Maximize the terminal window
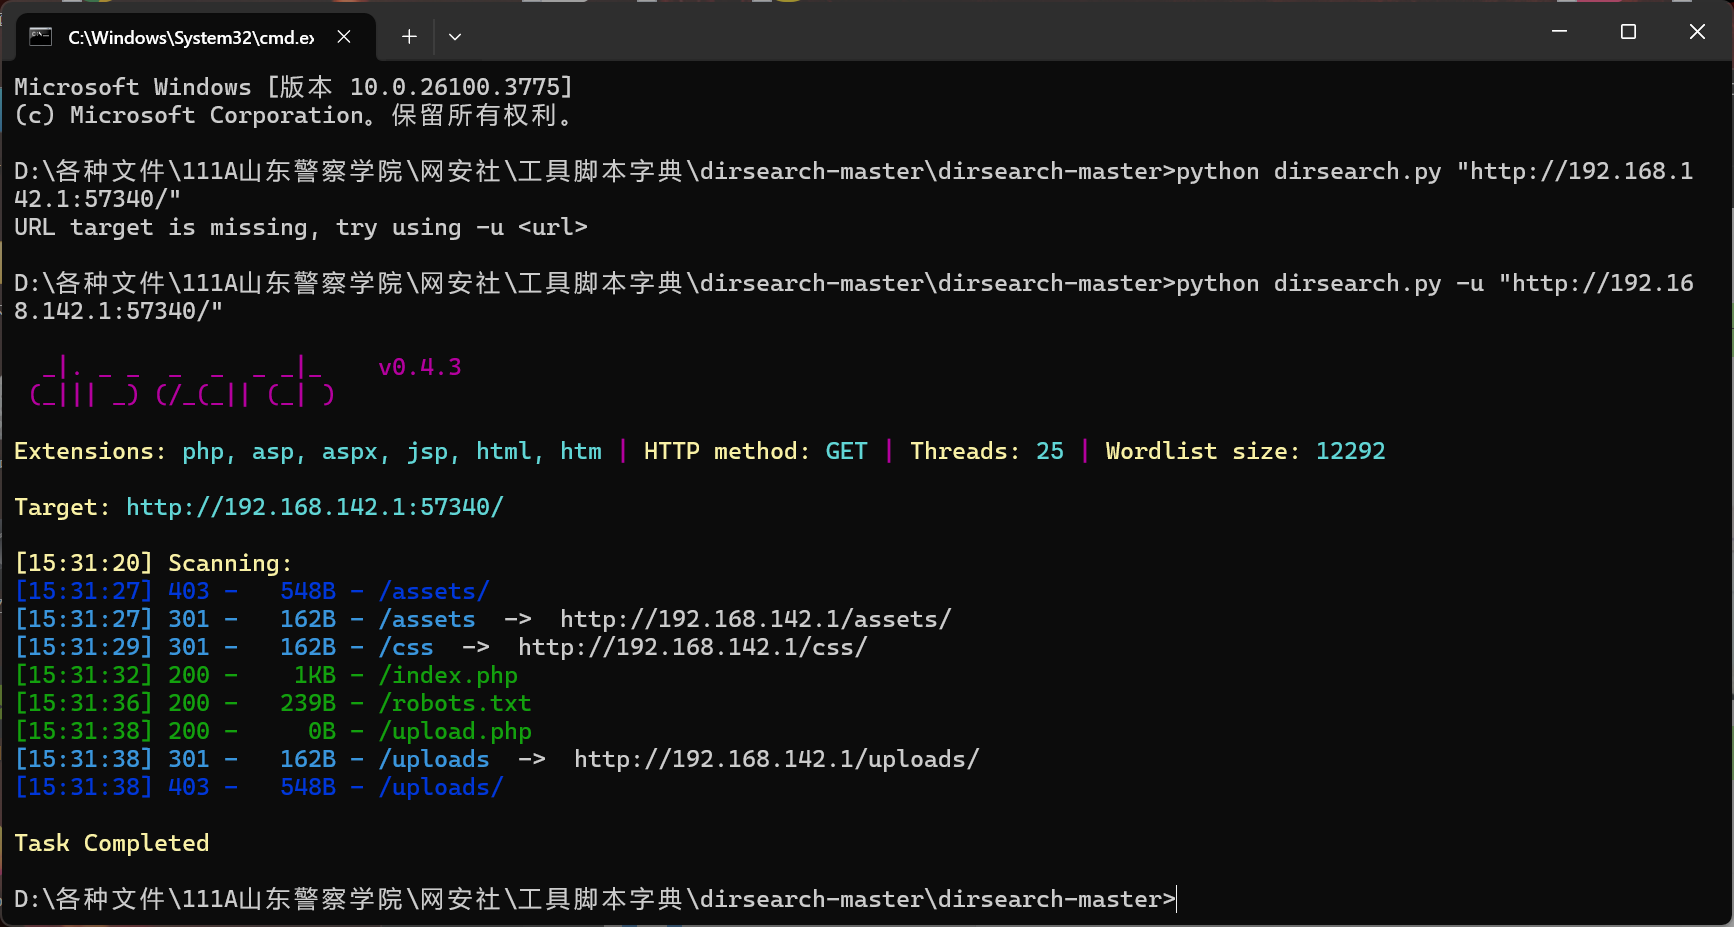This screenshot has width=1734, height=927. 1628,32
